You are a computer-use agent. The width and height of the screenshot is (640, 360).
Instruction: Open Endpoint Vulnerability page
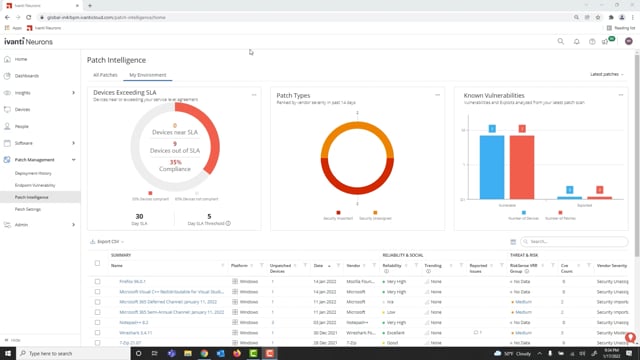(35, 185)
